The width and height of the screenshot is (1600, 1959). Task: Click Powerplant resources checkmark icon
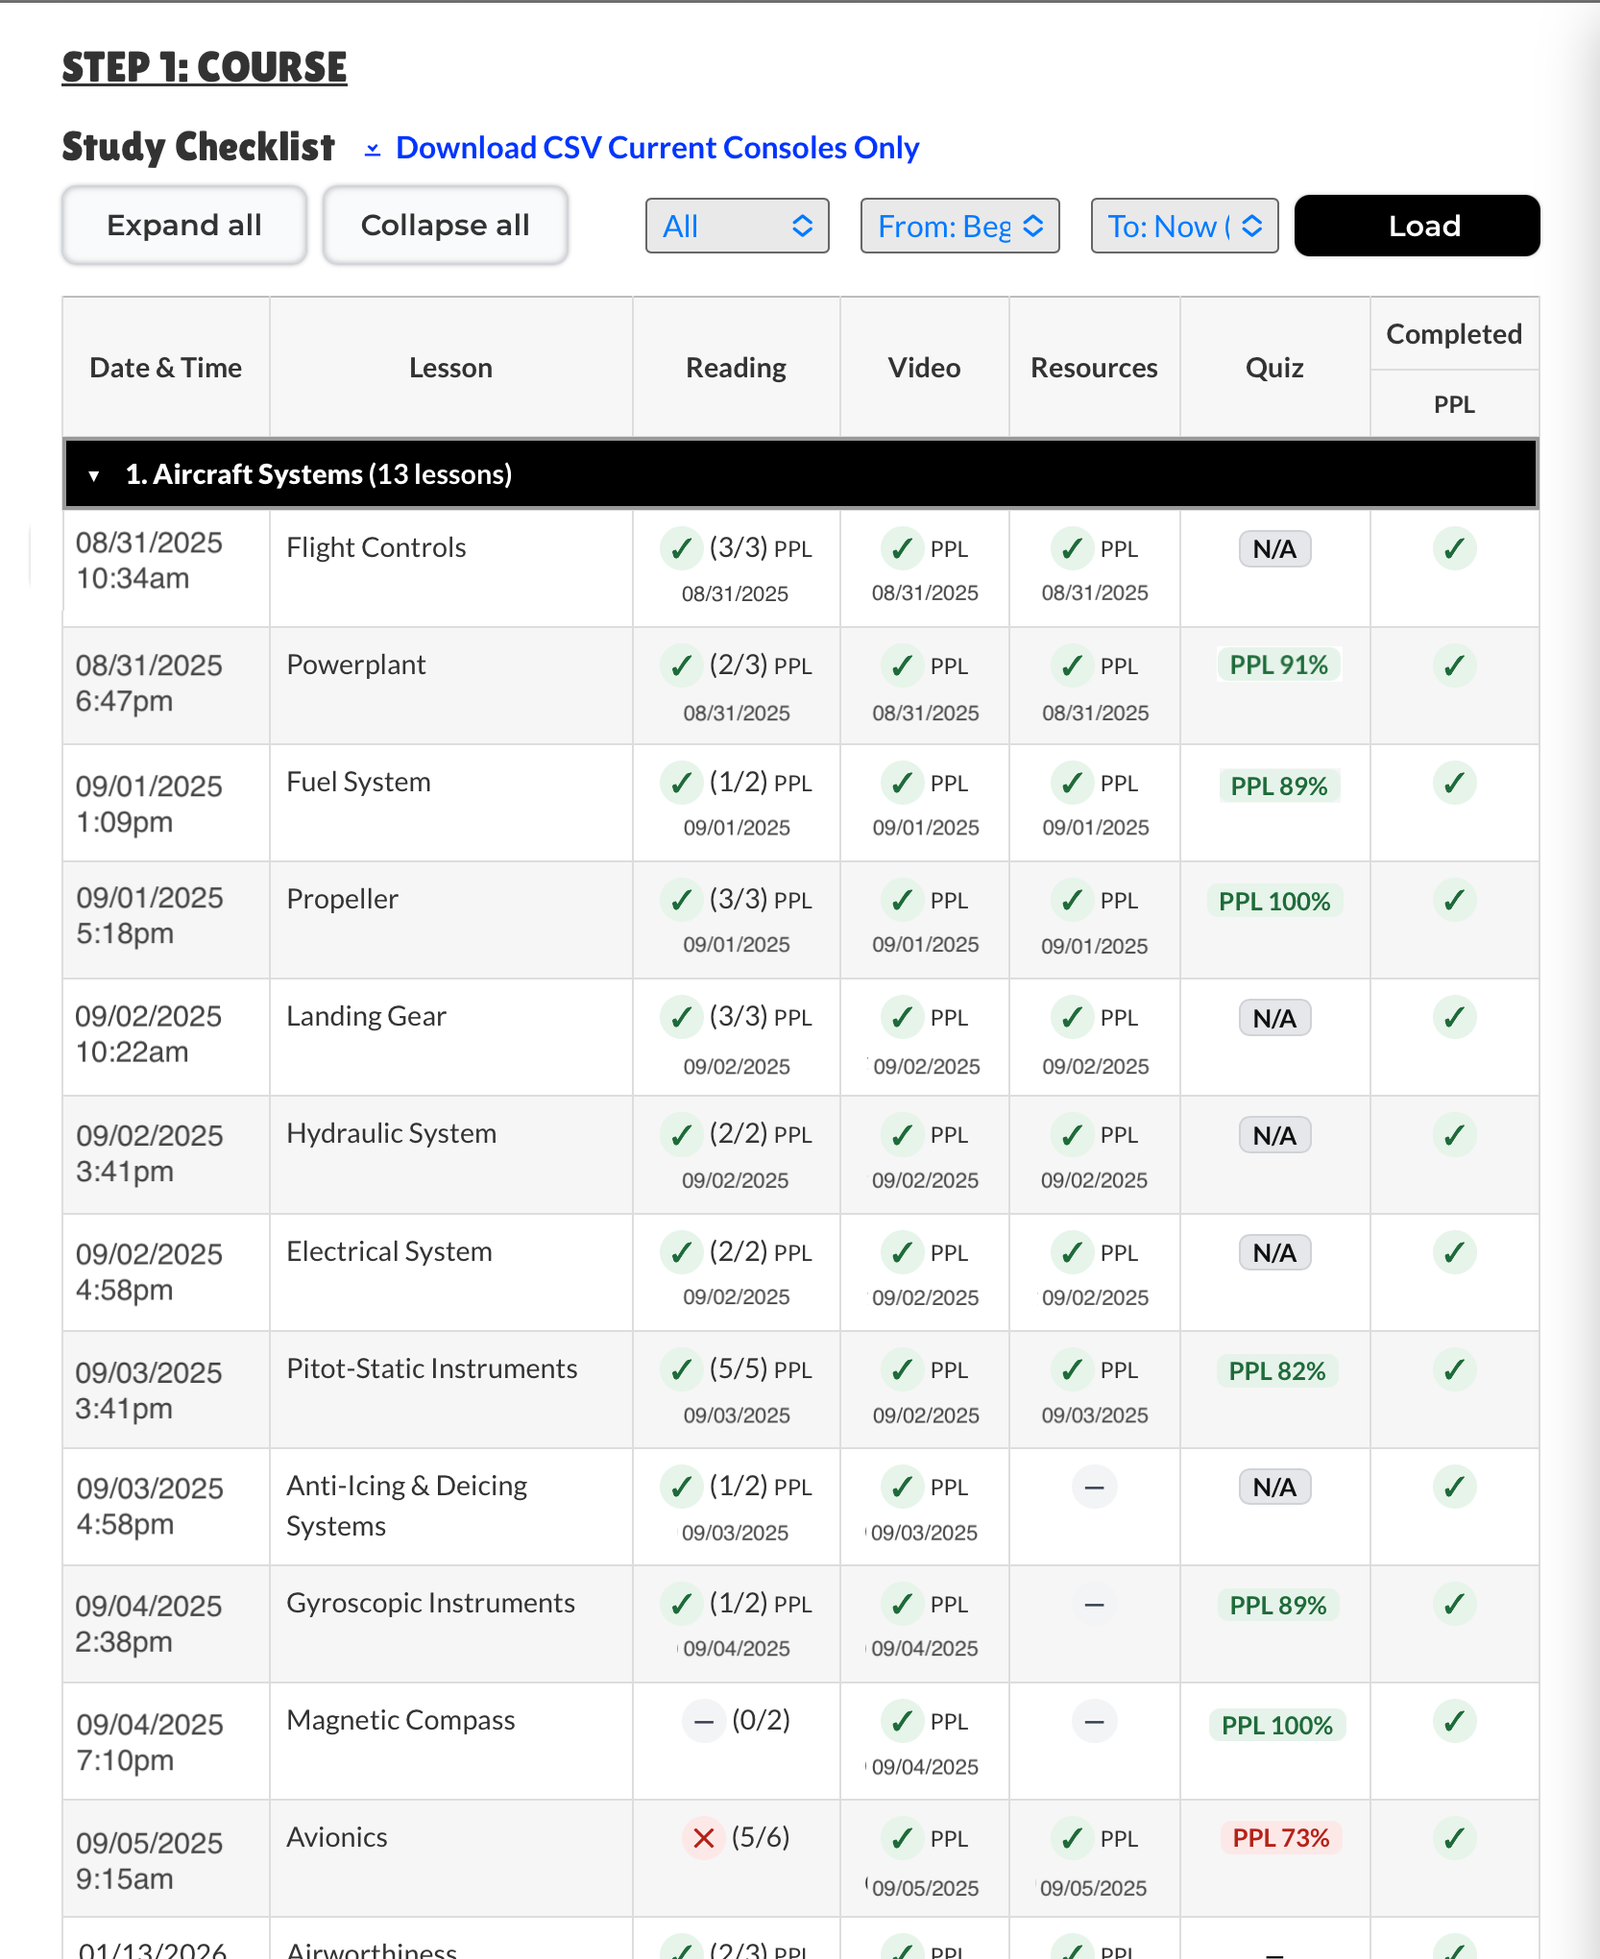click(x=1071, y=666)
